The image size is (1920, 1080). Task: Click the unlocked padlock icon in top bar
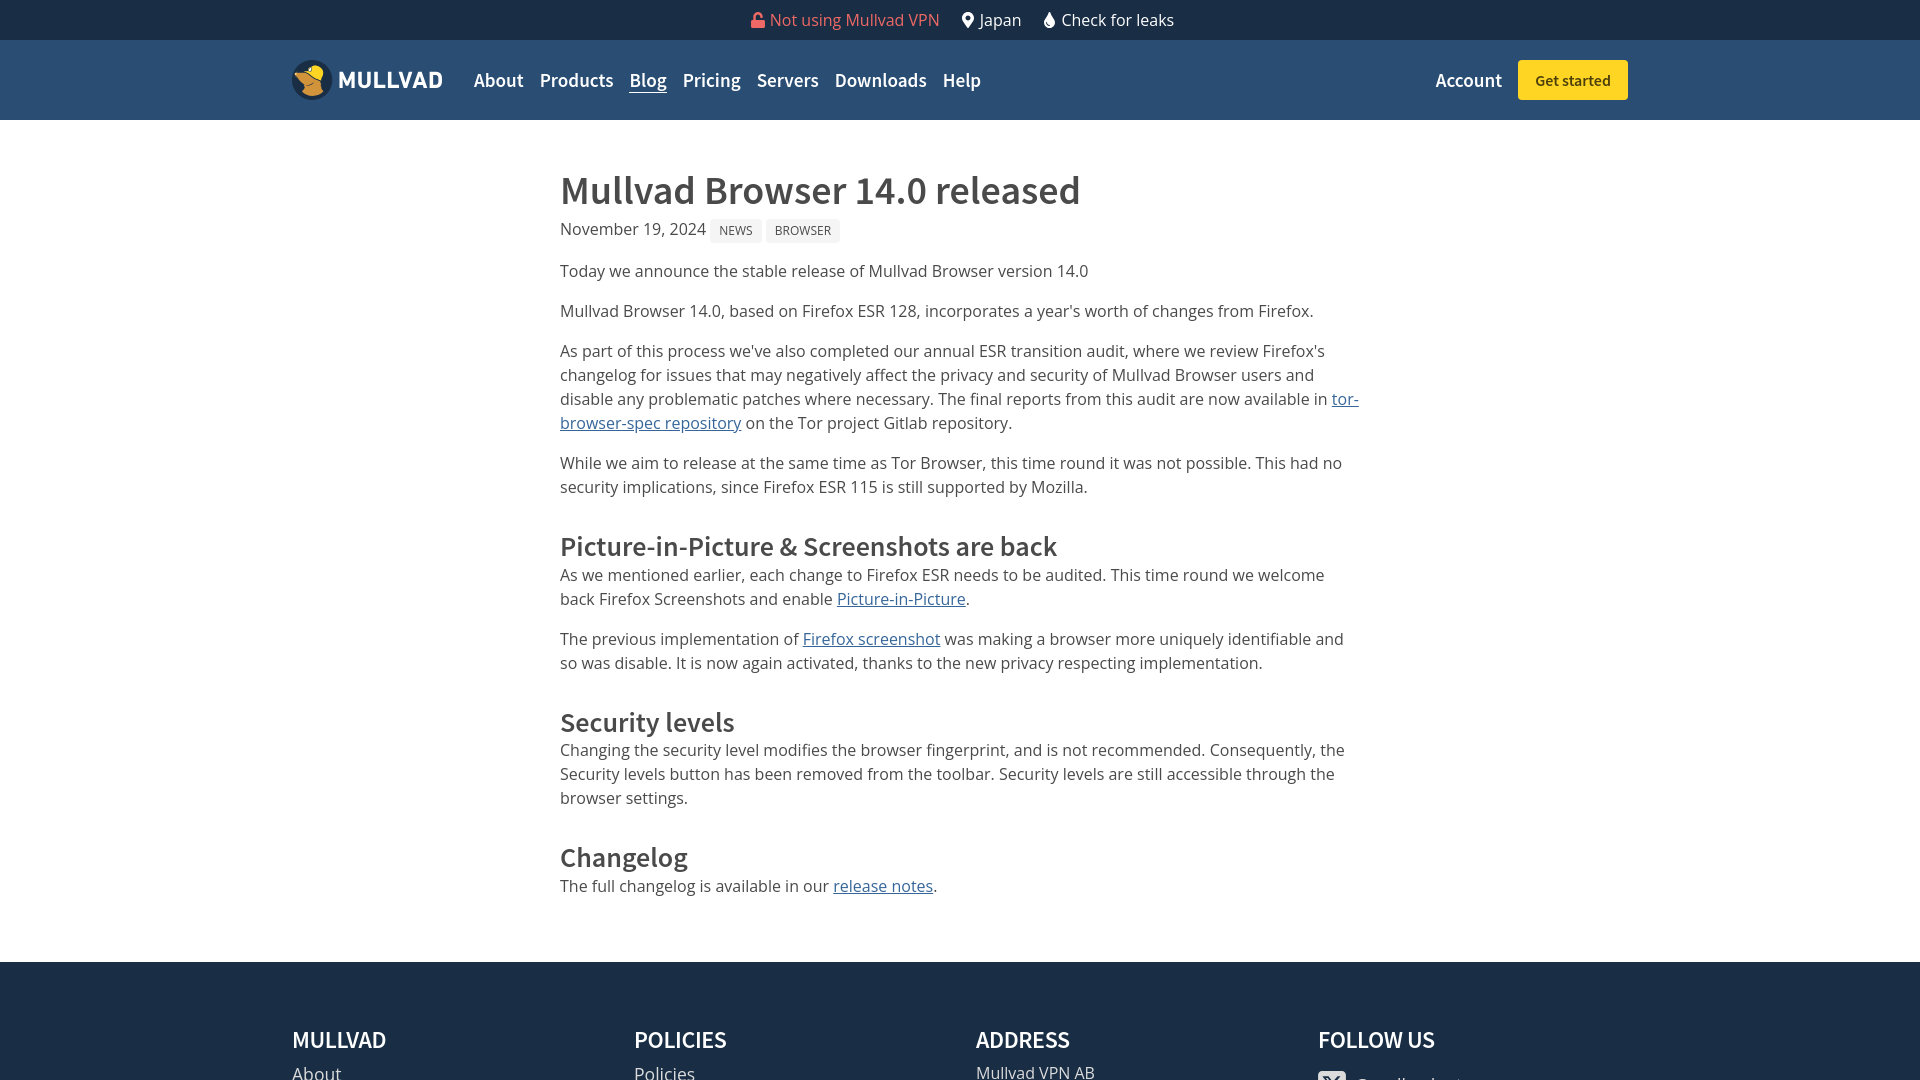pos(758,20)
